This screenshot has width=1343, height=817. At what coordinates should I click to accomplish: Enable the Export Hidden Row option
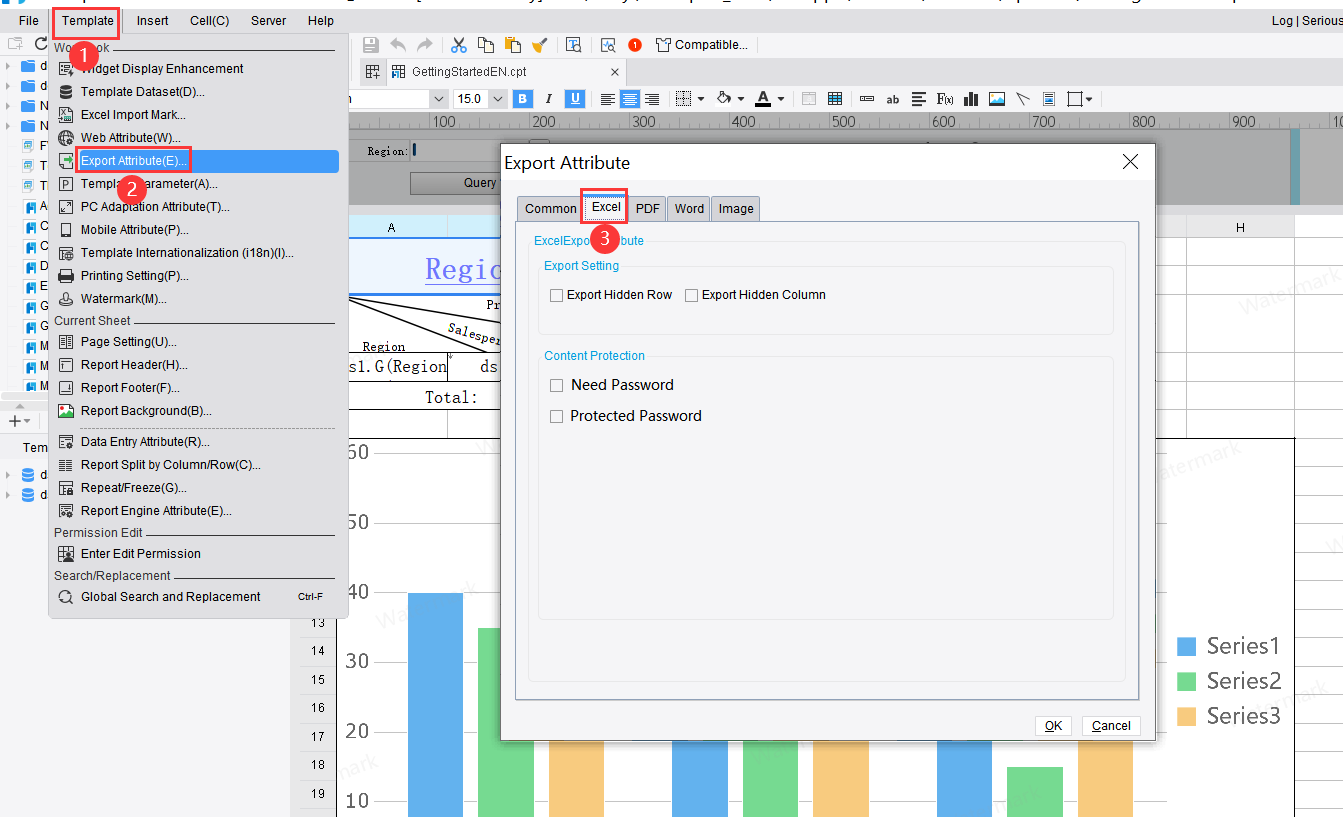[556, 294]
